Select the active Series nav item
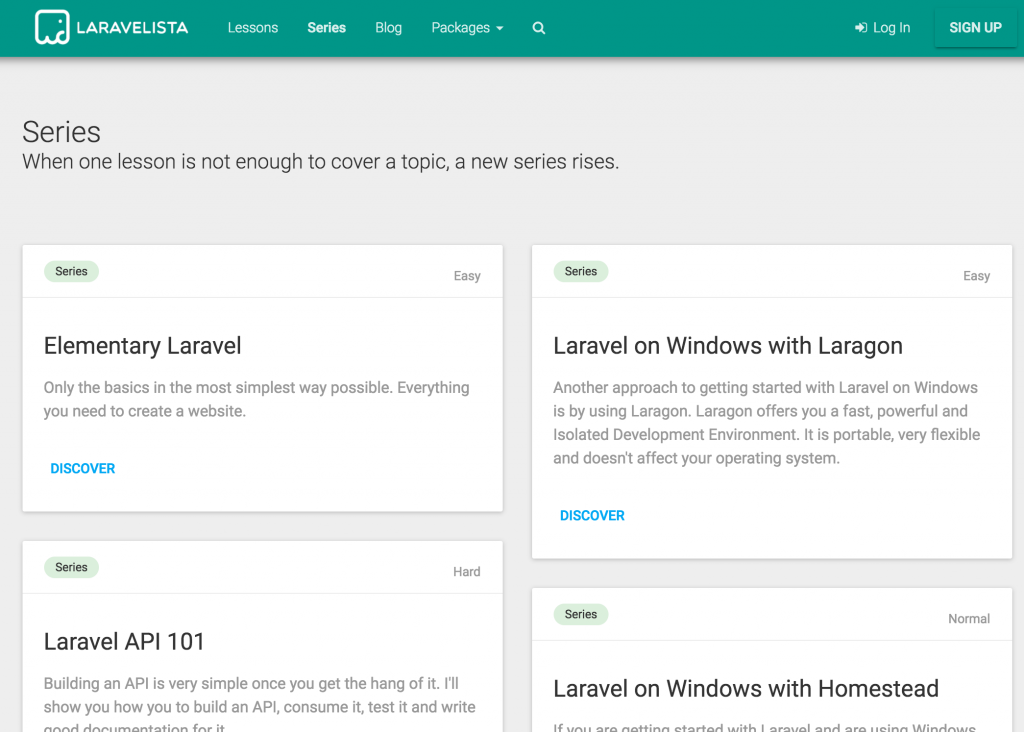The image size is (1024, 732). coord(326,27)
